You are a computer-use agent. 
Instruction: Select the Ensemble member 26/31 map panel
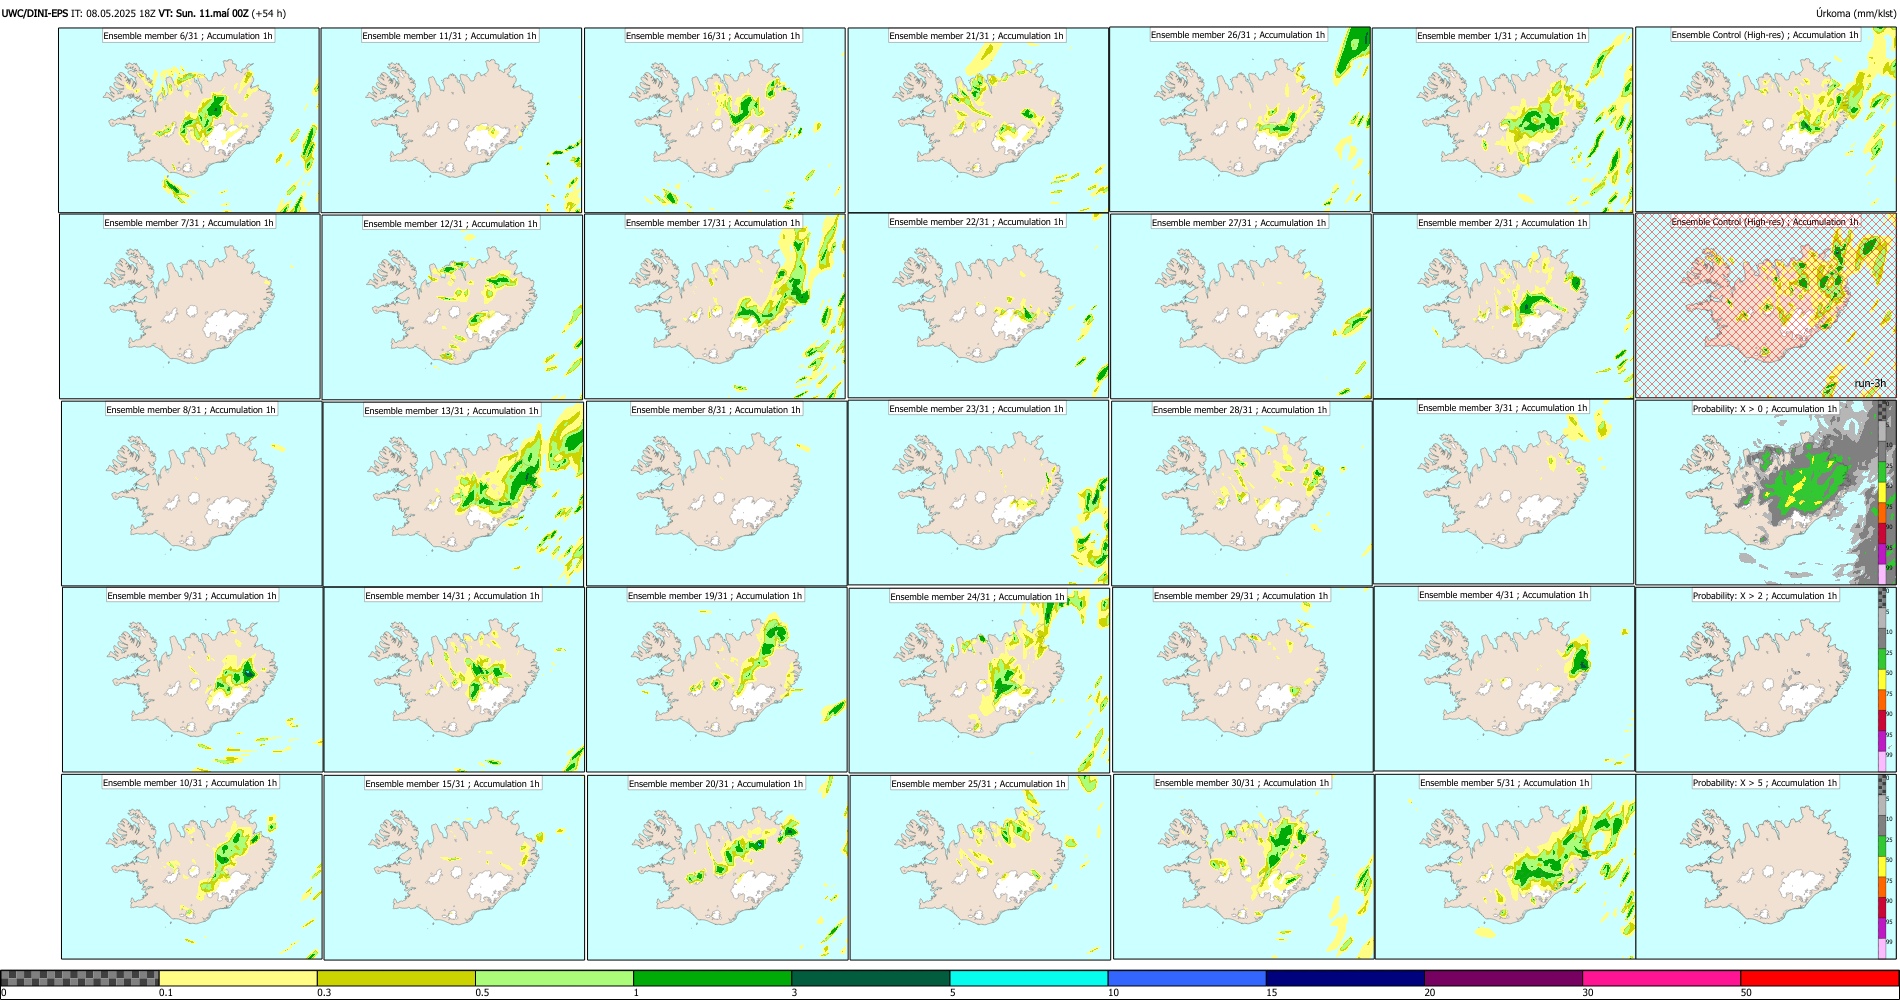[x=1240, y=119]
